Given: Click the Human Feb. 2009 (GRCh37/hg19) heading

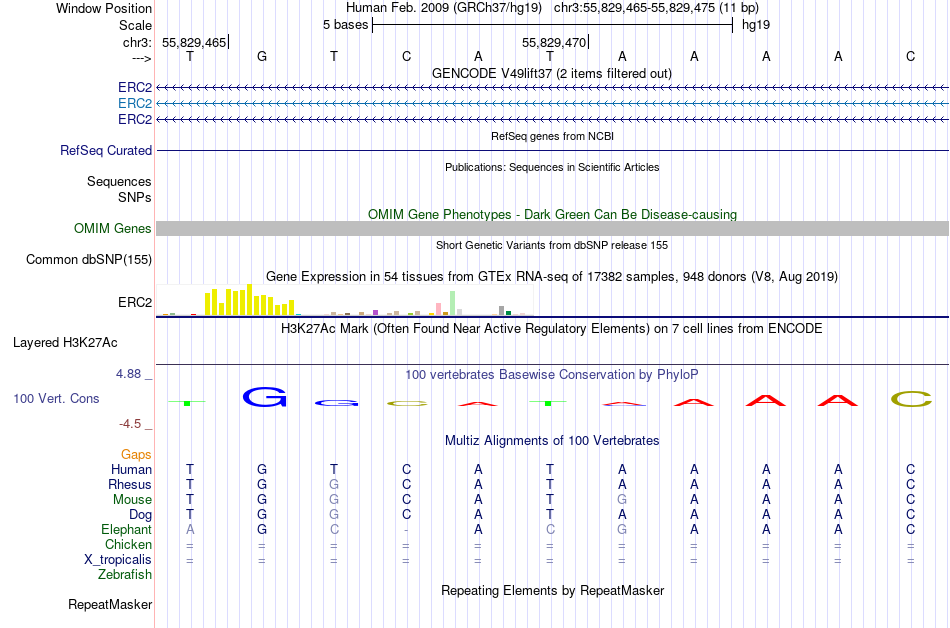Looking at the screenshot, I should click(x=444, y=8).
